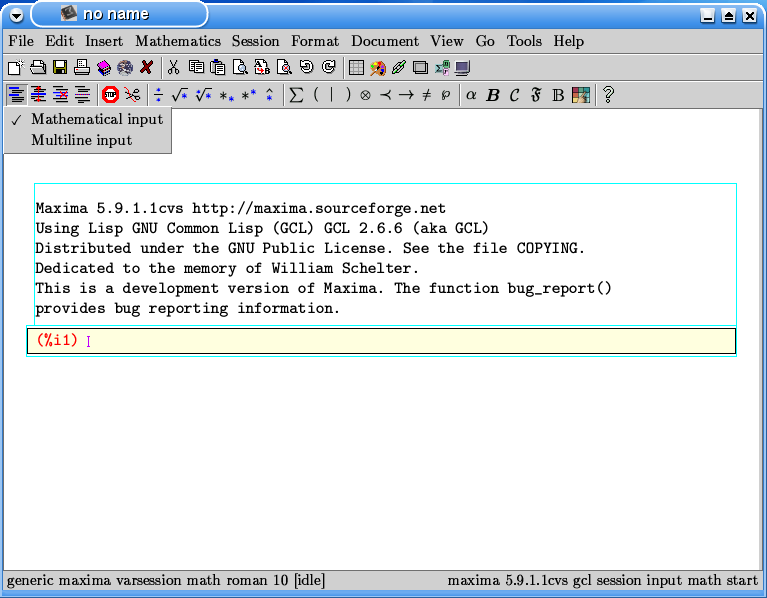
Task: Select the fraktur F font icon
Action: coord(536,94)
